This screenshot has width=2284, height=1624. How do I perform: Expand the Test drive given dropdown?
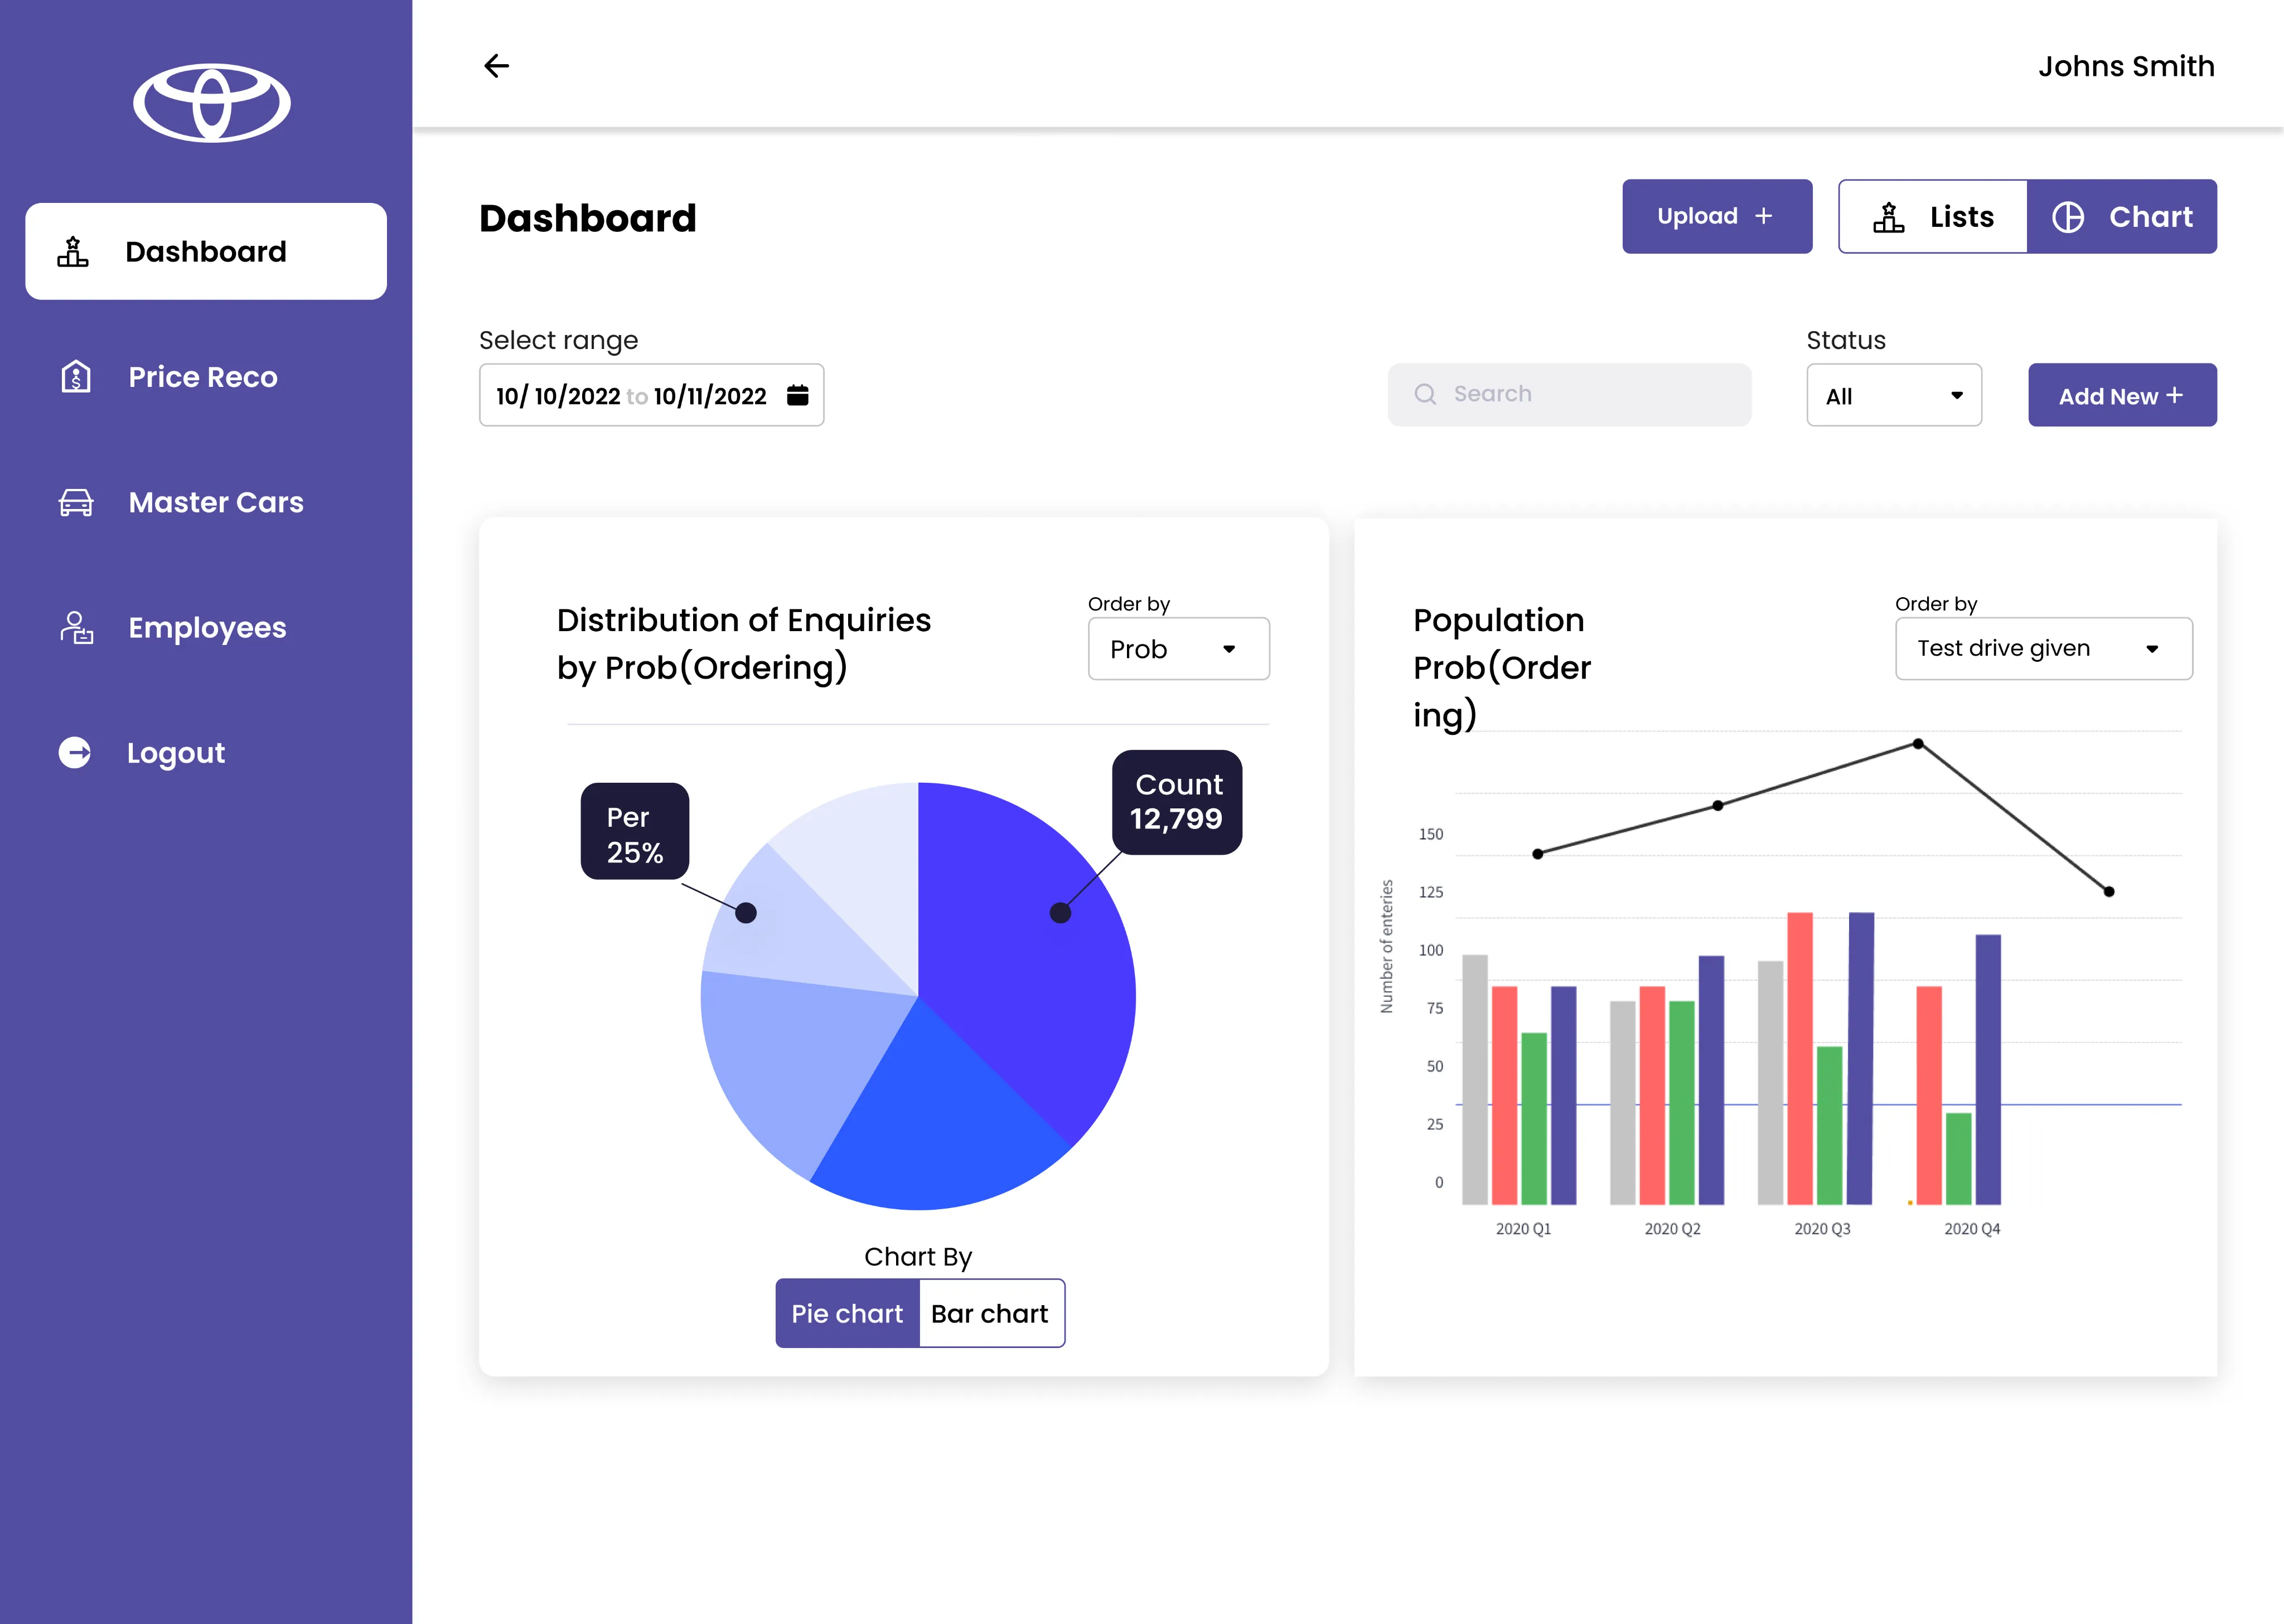tap(2044, 649)
